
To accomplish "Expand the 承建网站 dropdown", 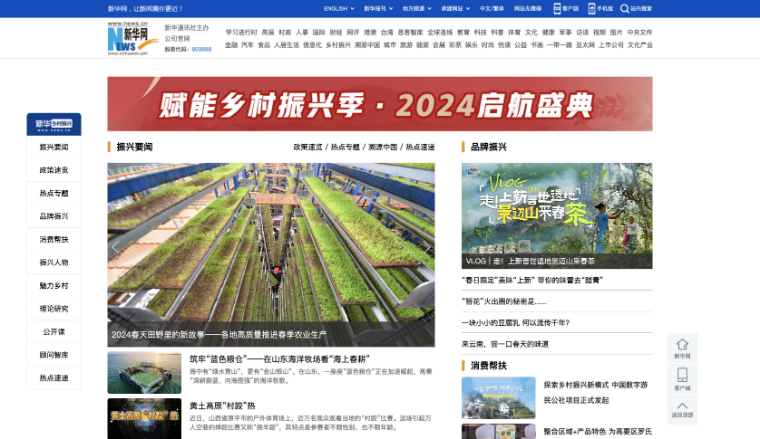I will (x=455, y=8).
